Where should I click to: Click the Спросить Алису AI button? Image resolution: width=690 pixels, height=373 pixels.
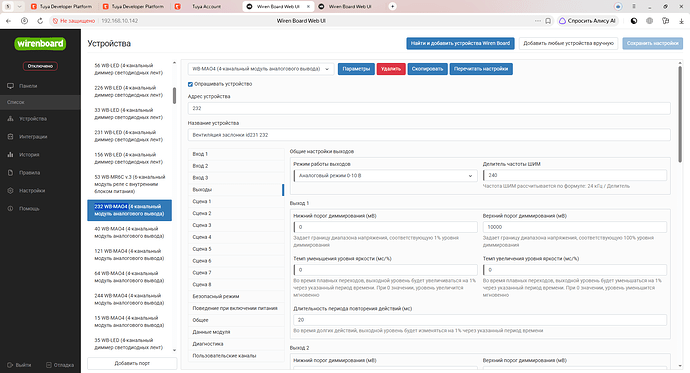point(588,21)
